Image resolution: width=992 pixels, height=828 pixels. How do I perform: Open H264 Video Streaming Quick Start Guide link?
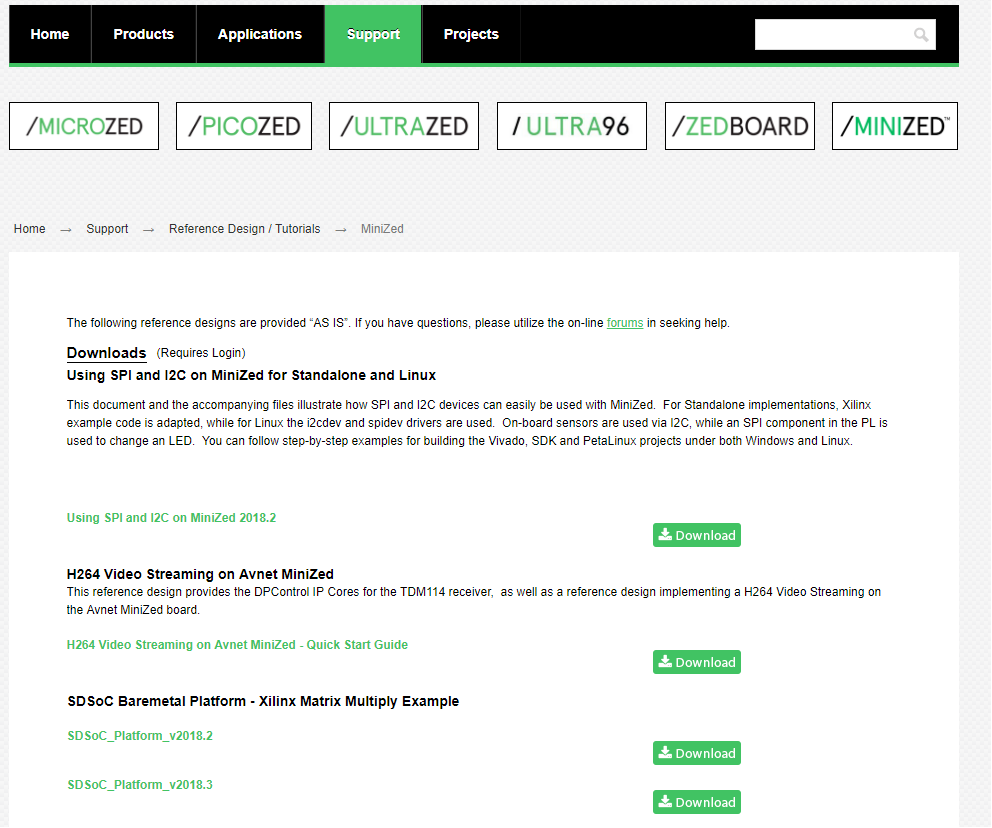237,645
